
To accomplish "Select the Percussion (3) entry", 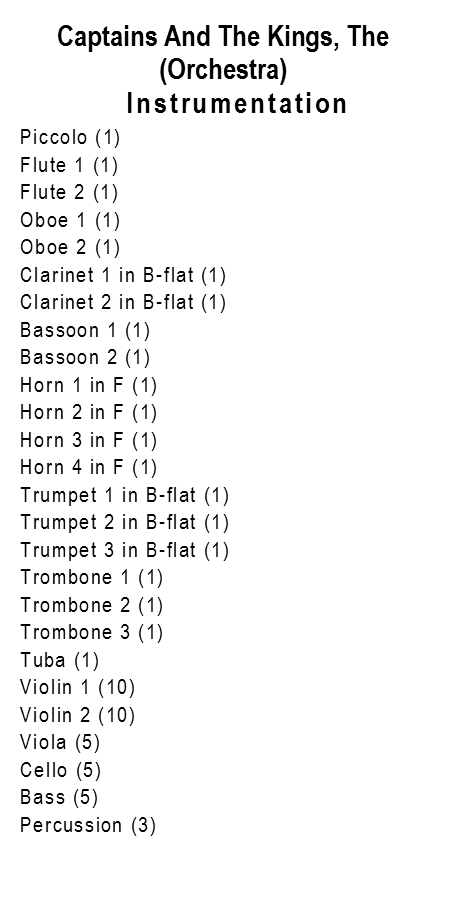I will coord(88,825).
